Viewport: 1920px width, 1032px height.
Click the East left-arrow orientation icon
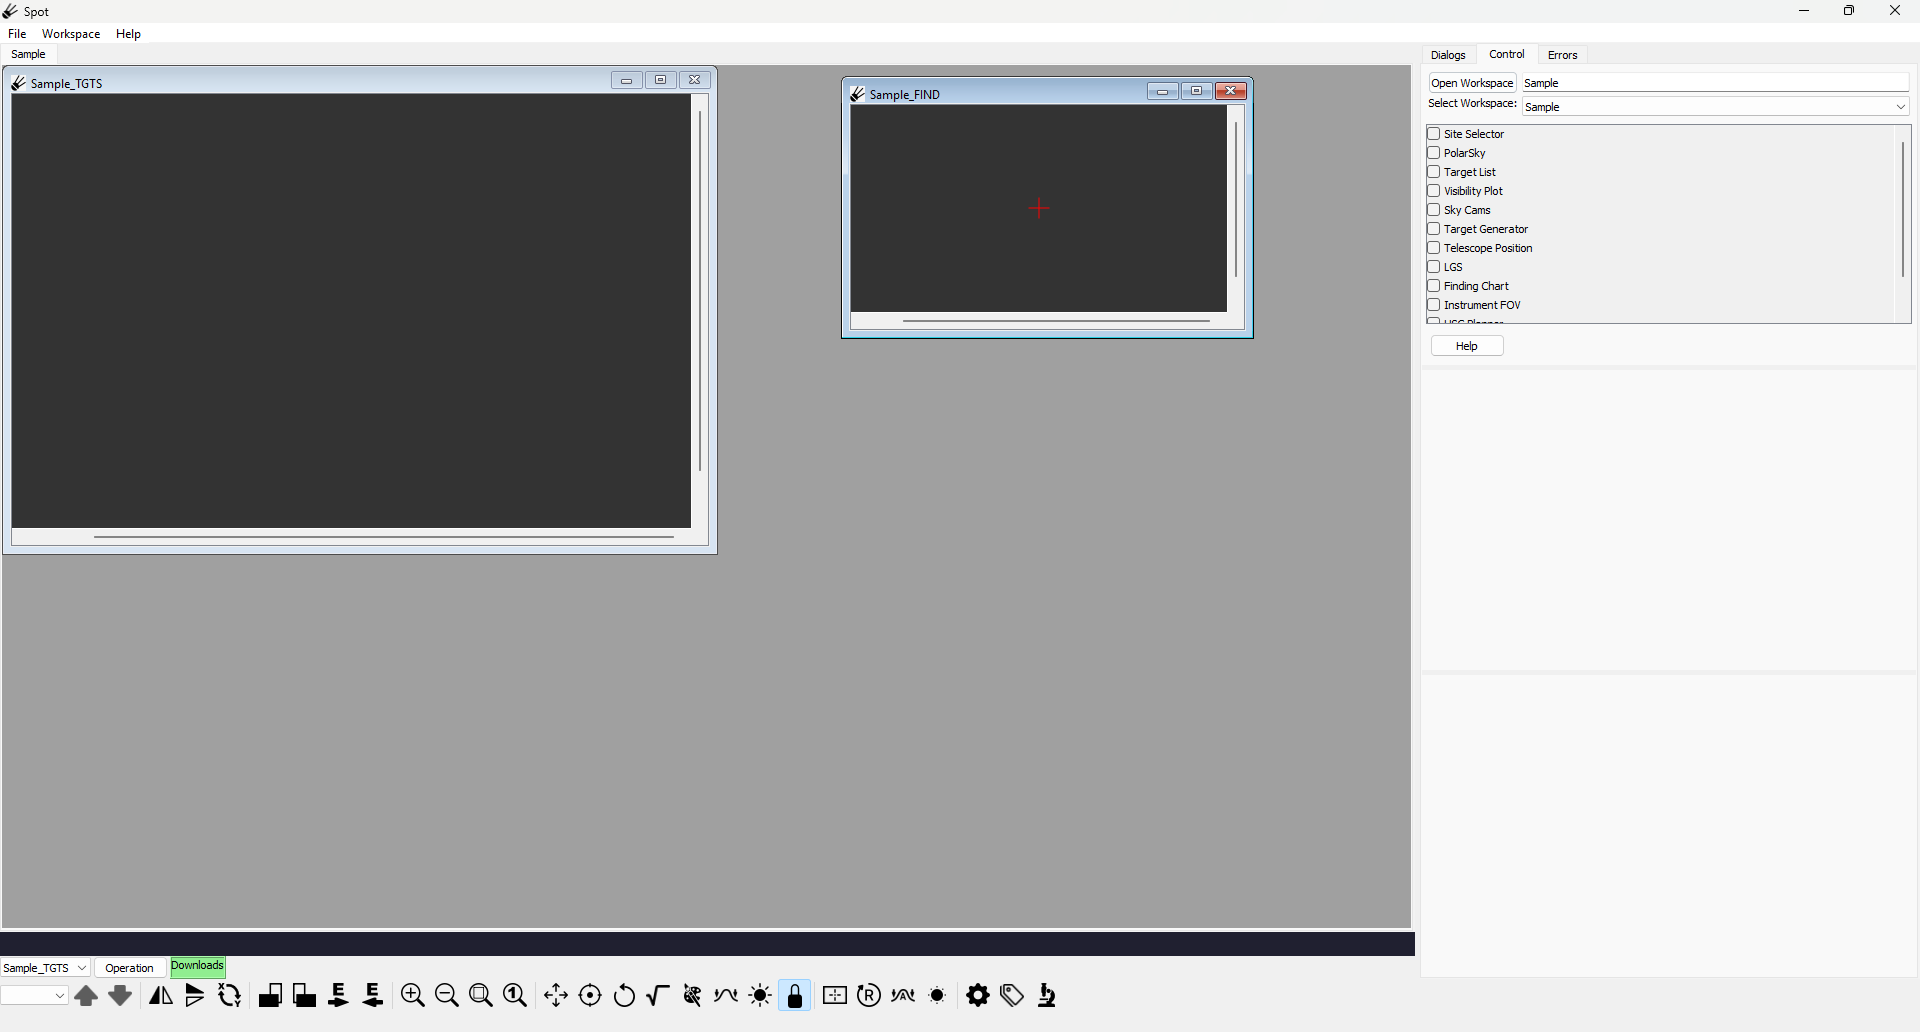pyautogui.click(x=373, y=996)
